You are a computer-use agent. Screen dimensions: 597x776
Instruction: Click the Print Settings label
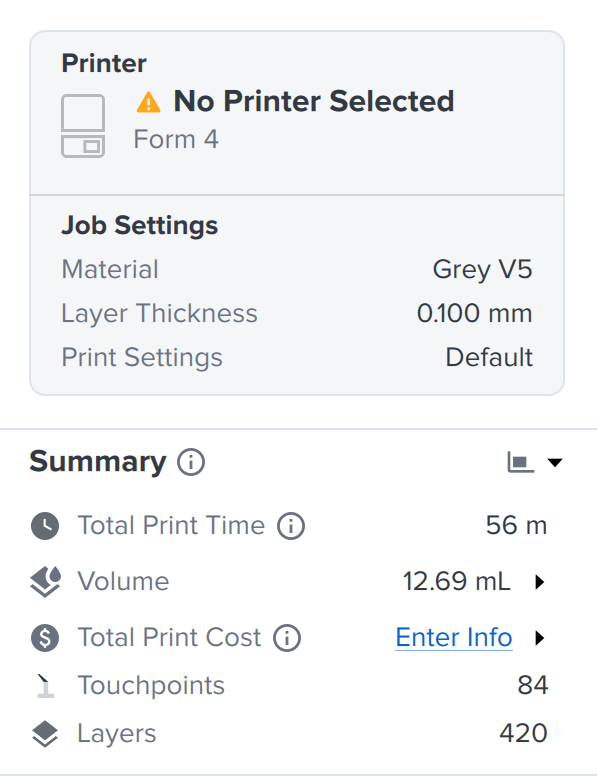142,357
